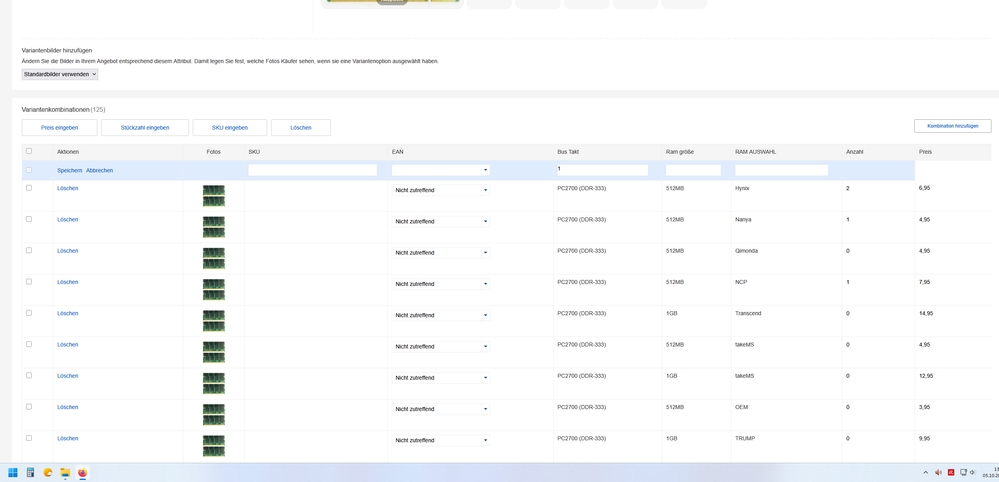Select the Qimonda row checkbox
Image resolution: width=999 pixels, height=482 pixels.
pyautogui.click(x=29, y=250)
